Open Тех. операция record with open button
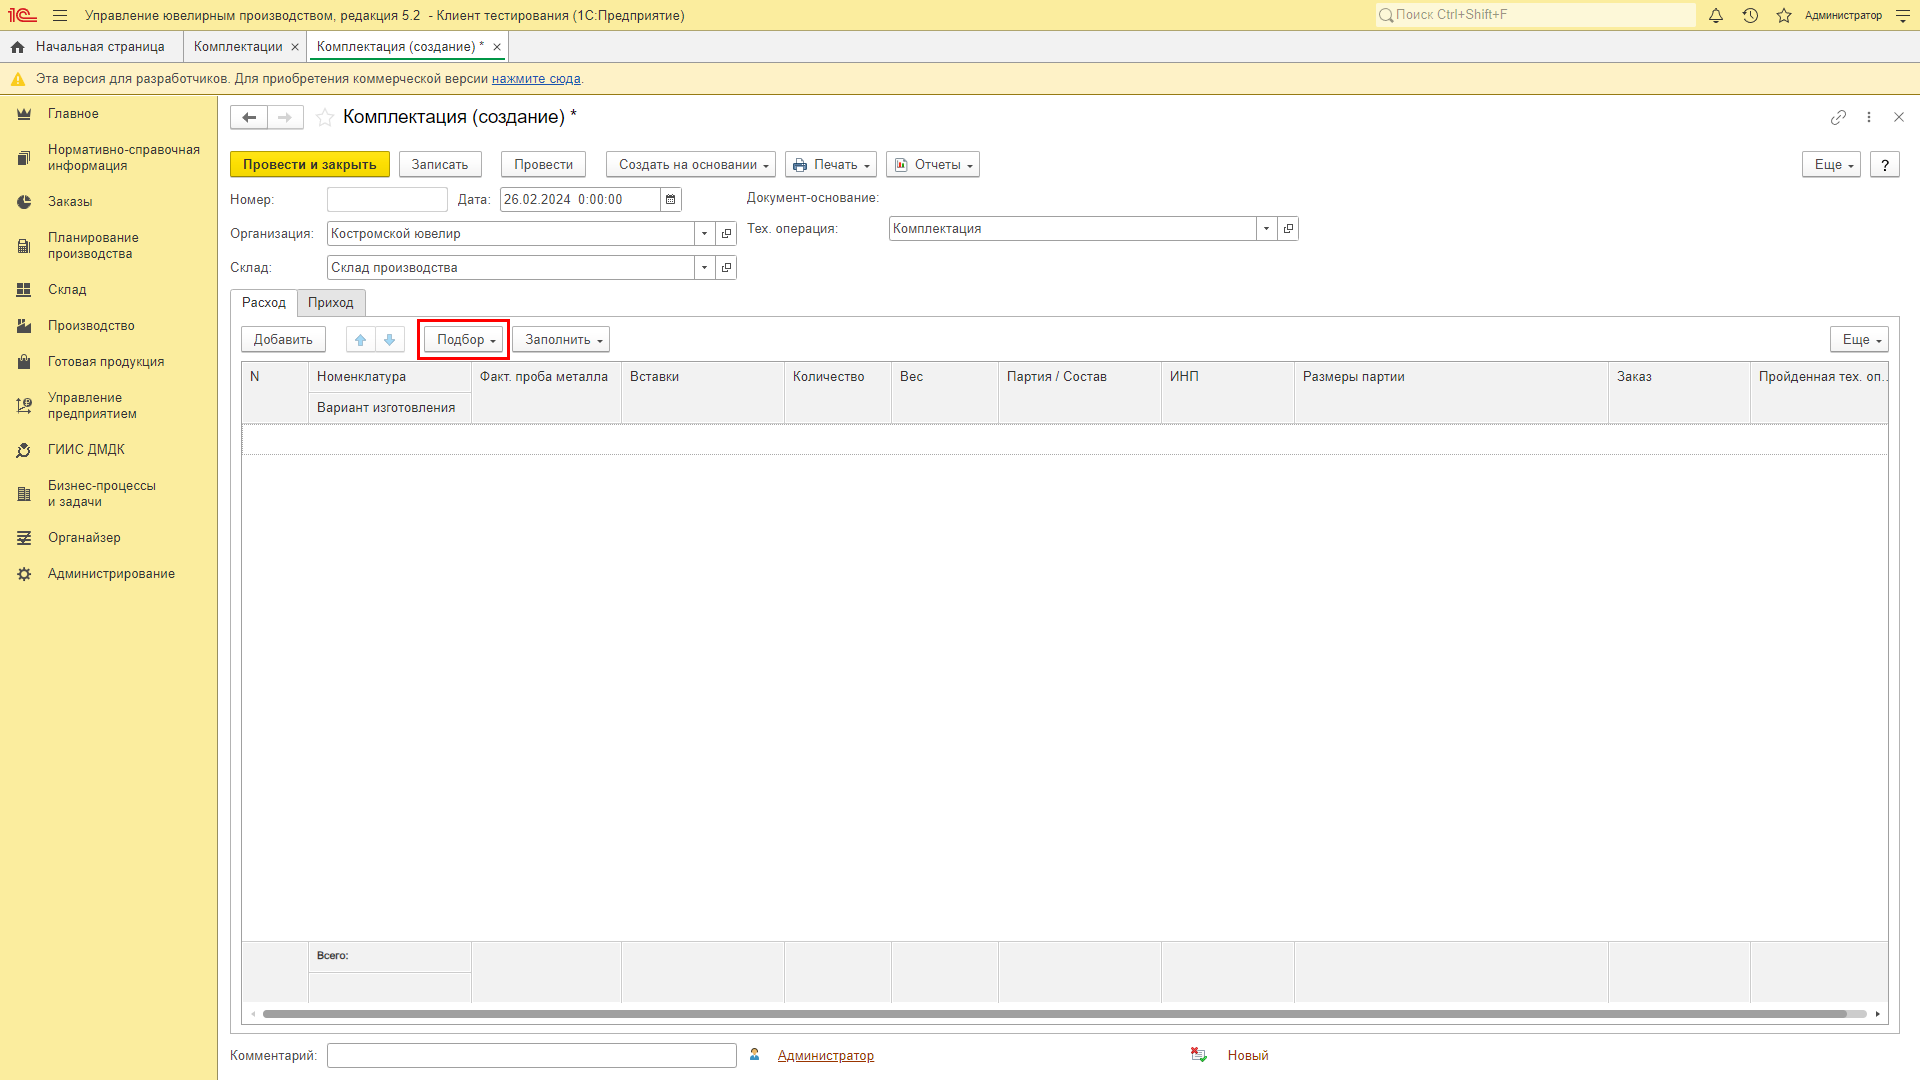This screenshot has height=1080, width=1920. pyautogui.click(x=1289, y=228)
